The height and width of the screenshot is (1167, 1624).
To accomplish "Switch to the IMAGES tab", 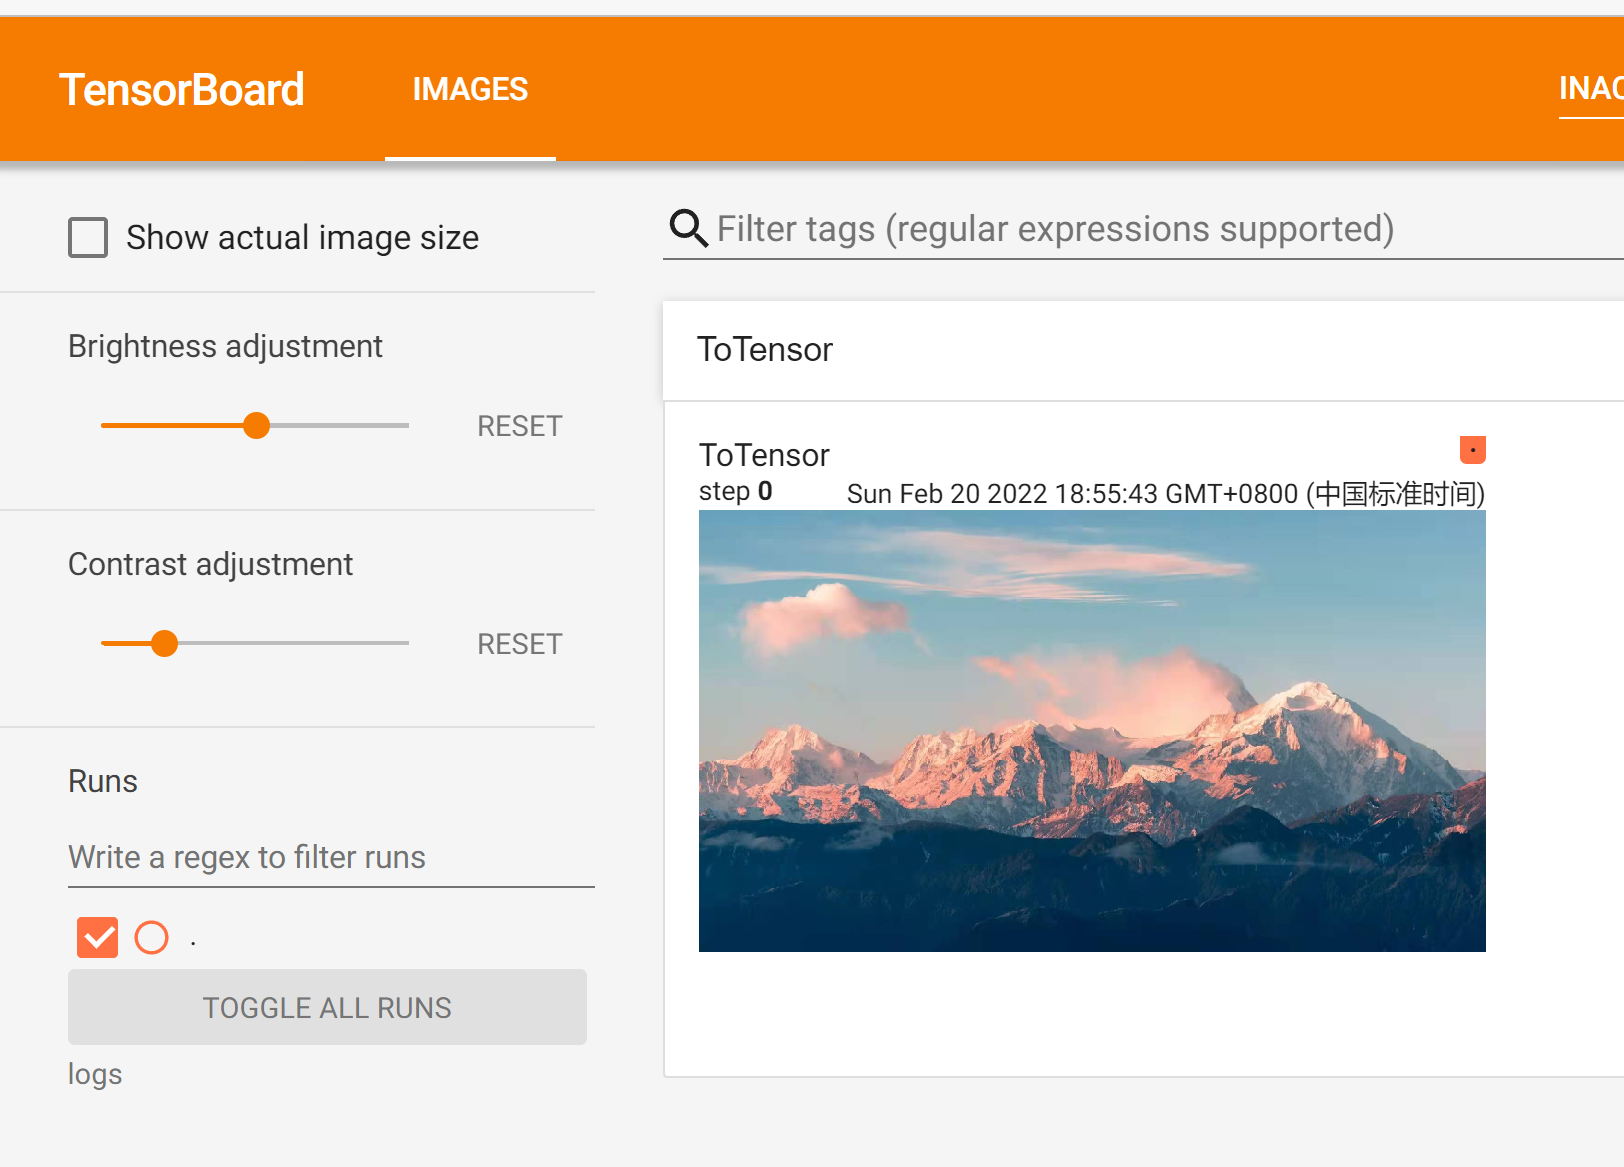I will coord(470,90).
